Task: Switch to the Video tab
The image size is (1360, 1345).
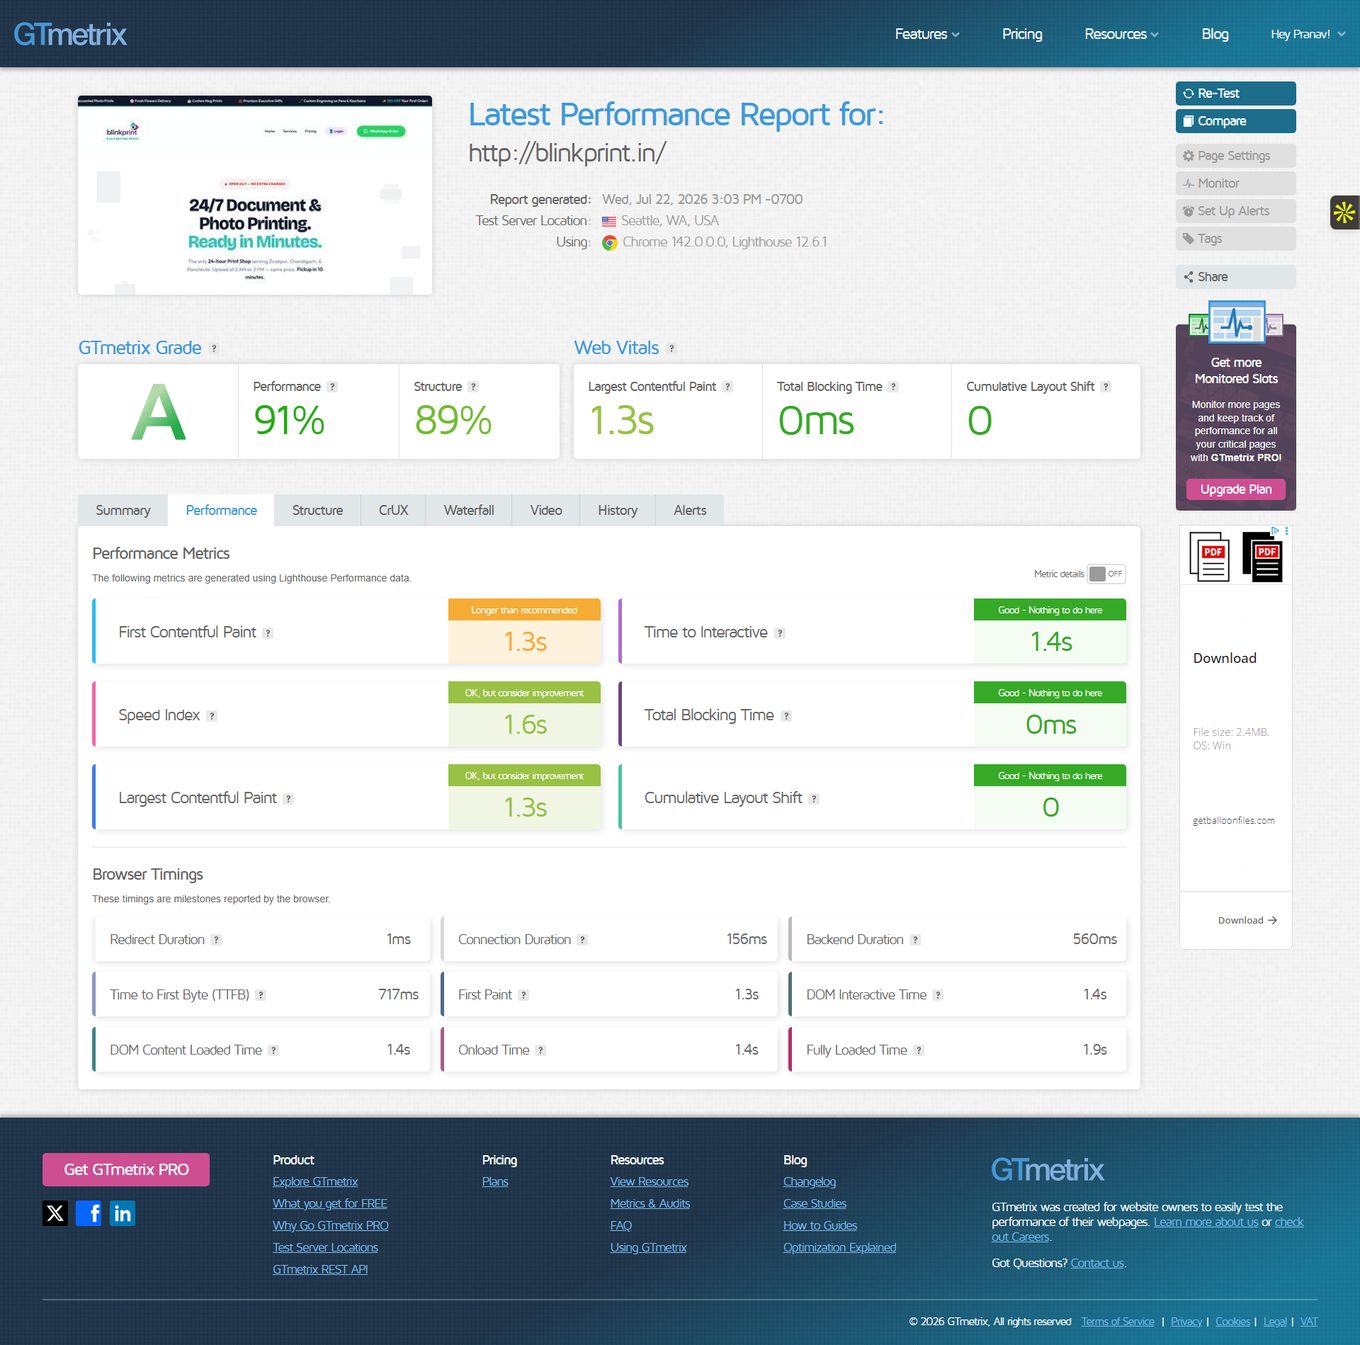Action: [546, 510]
